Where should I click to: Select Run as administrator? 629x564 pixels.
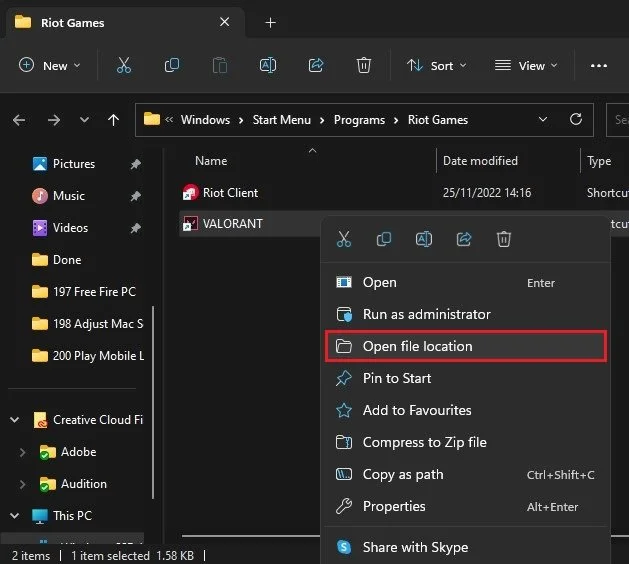[466, 314]
